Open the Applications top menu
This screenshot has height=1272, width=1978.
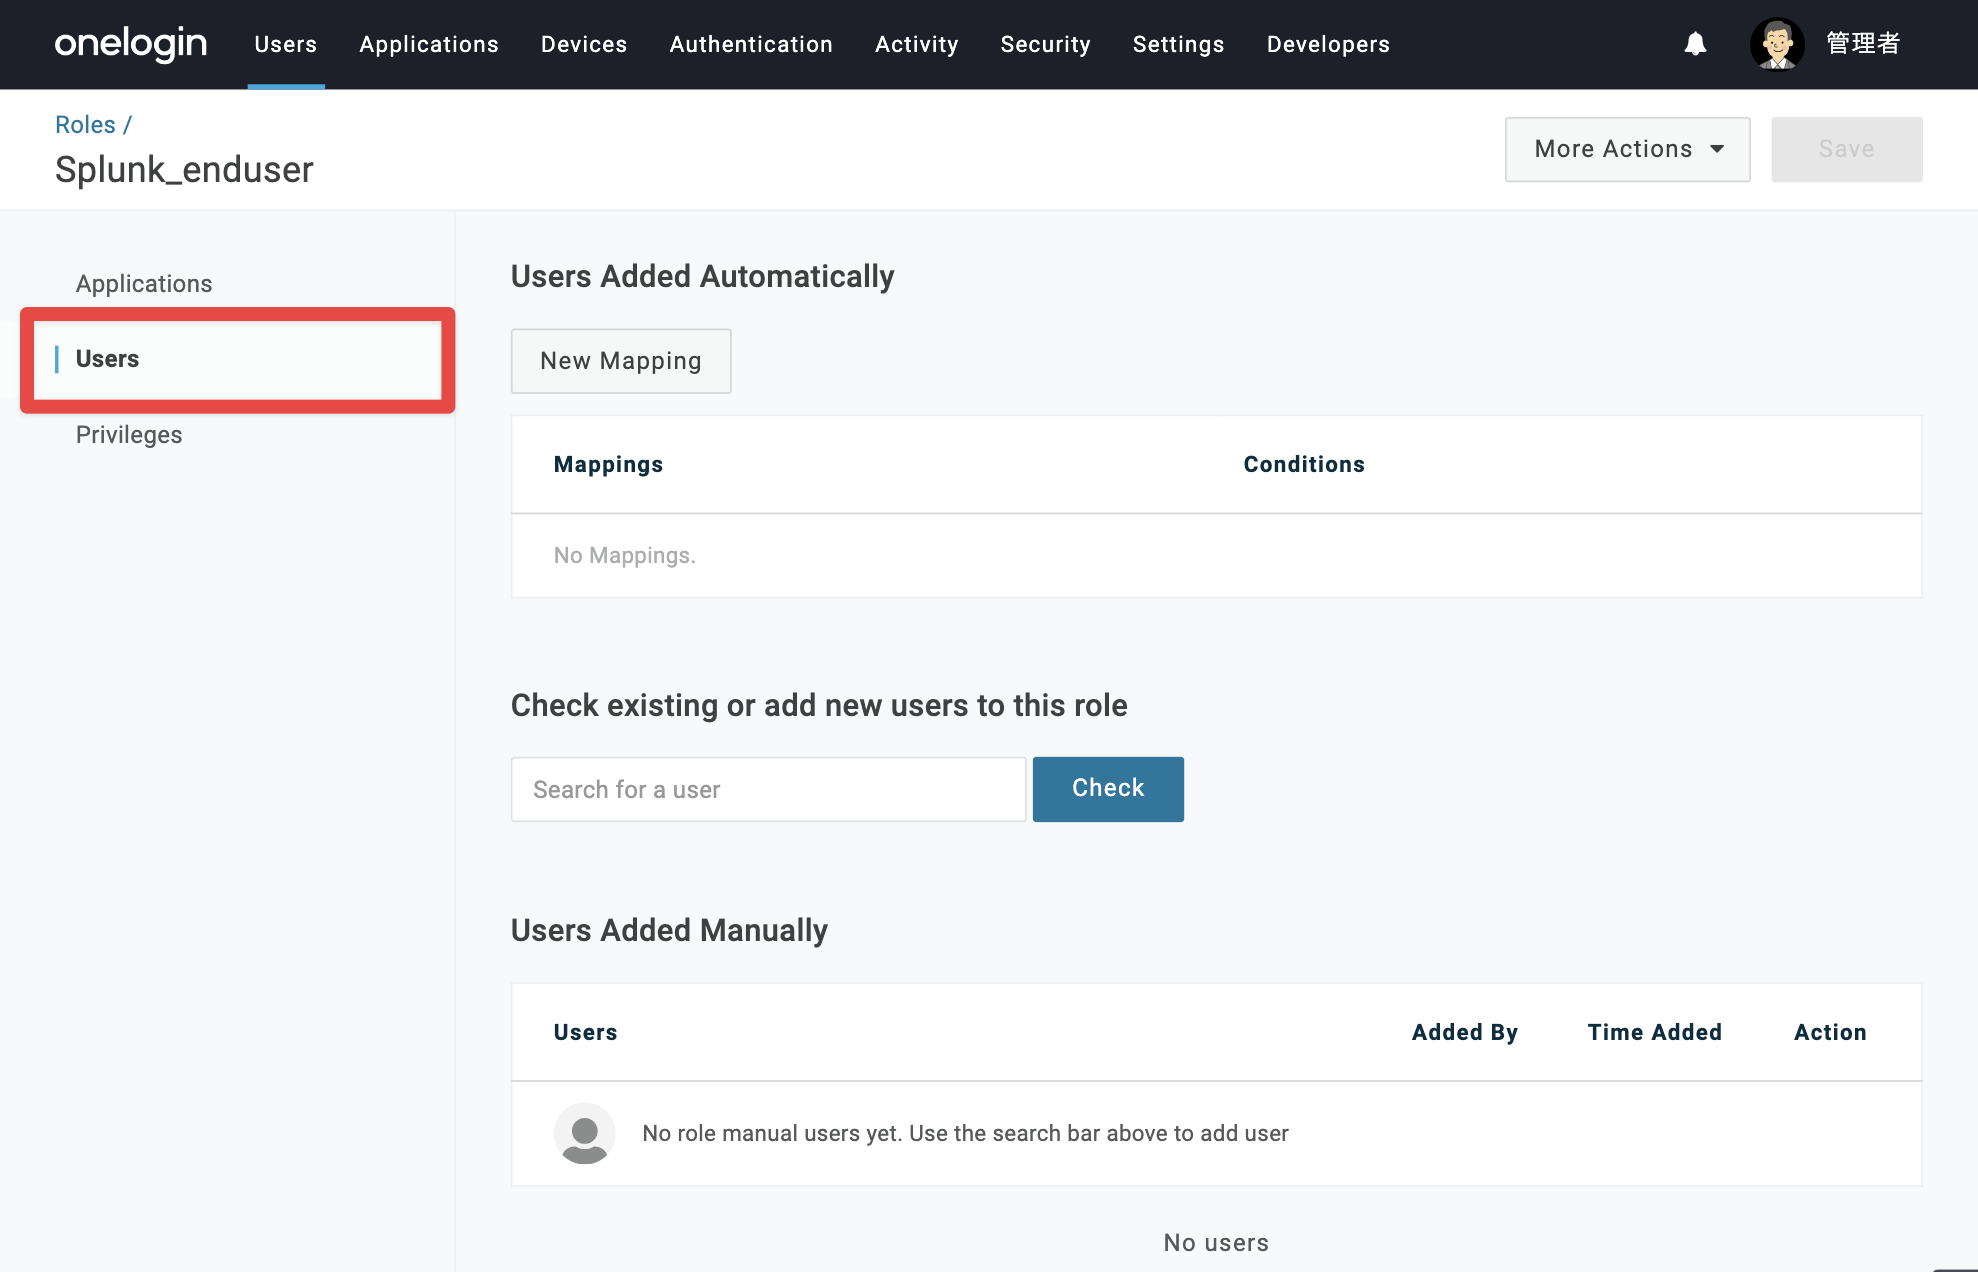click(x=429, y=44)
